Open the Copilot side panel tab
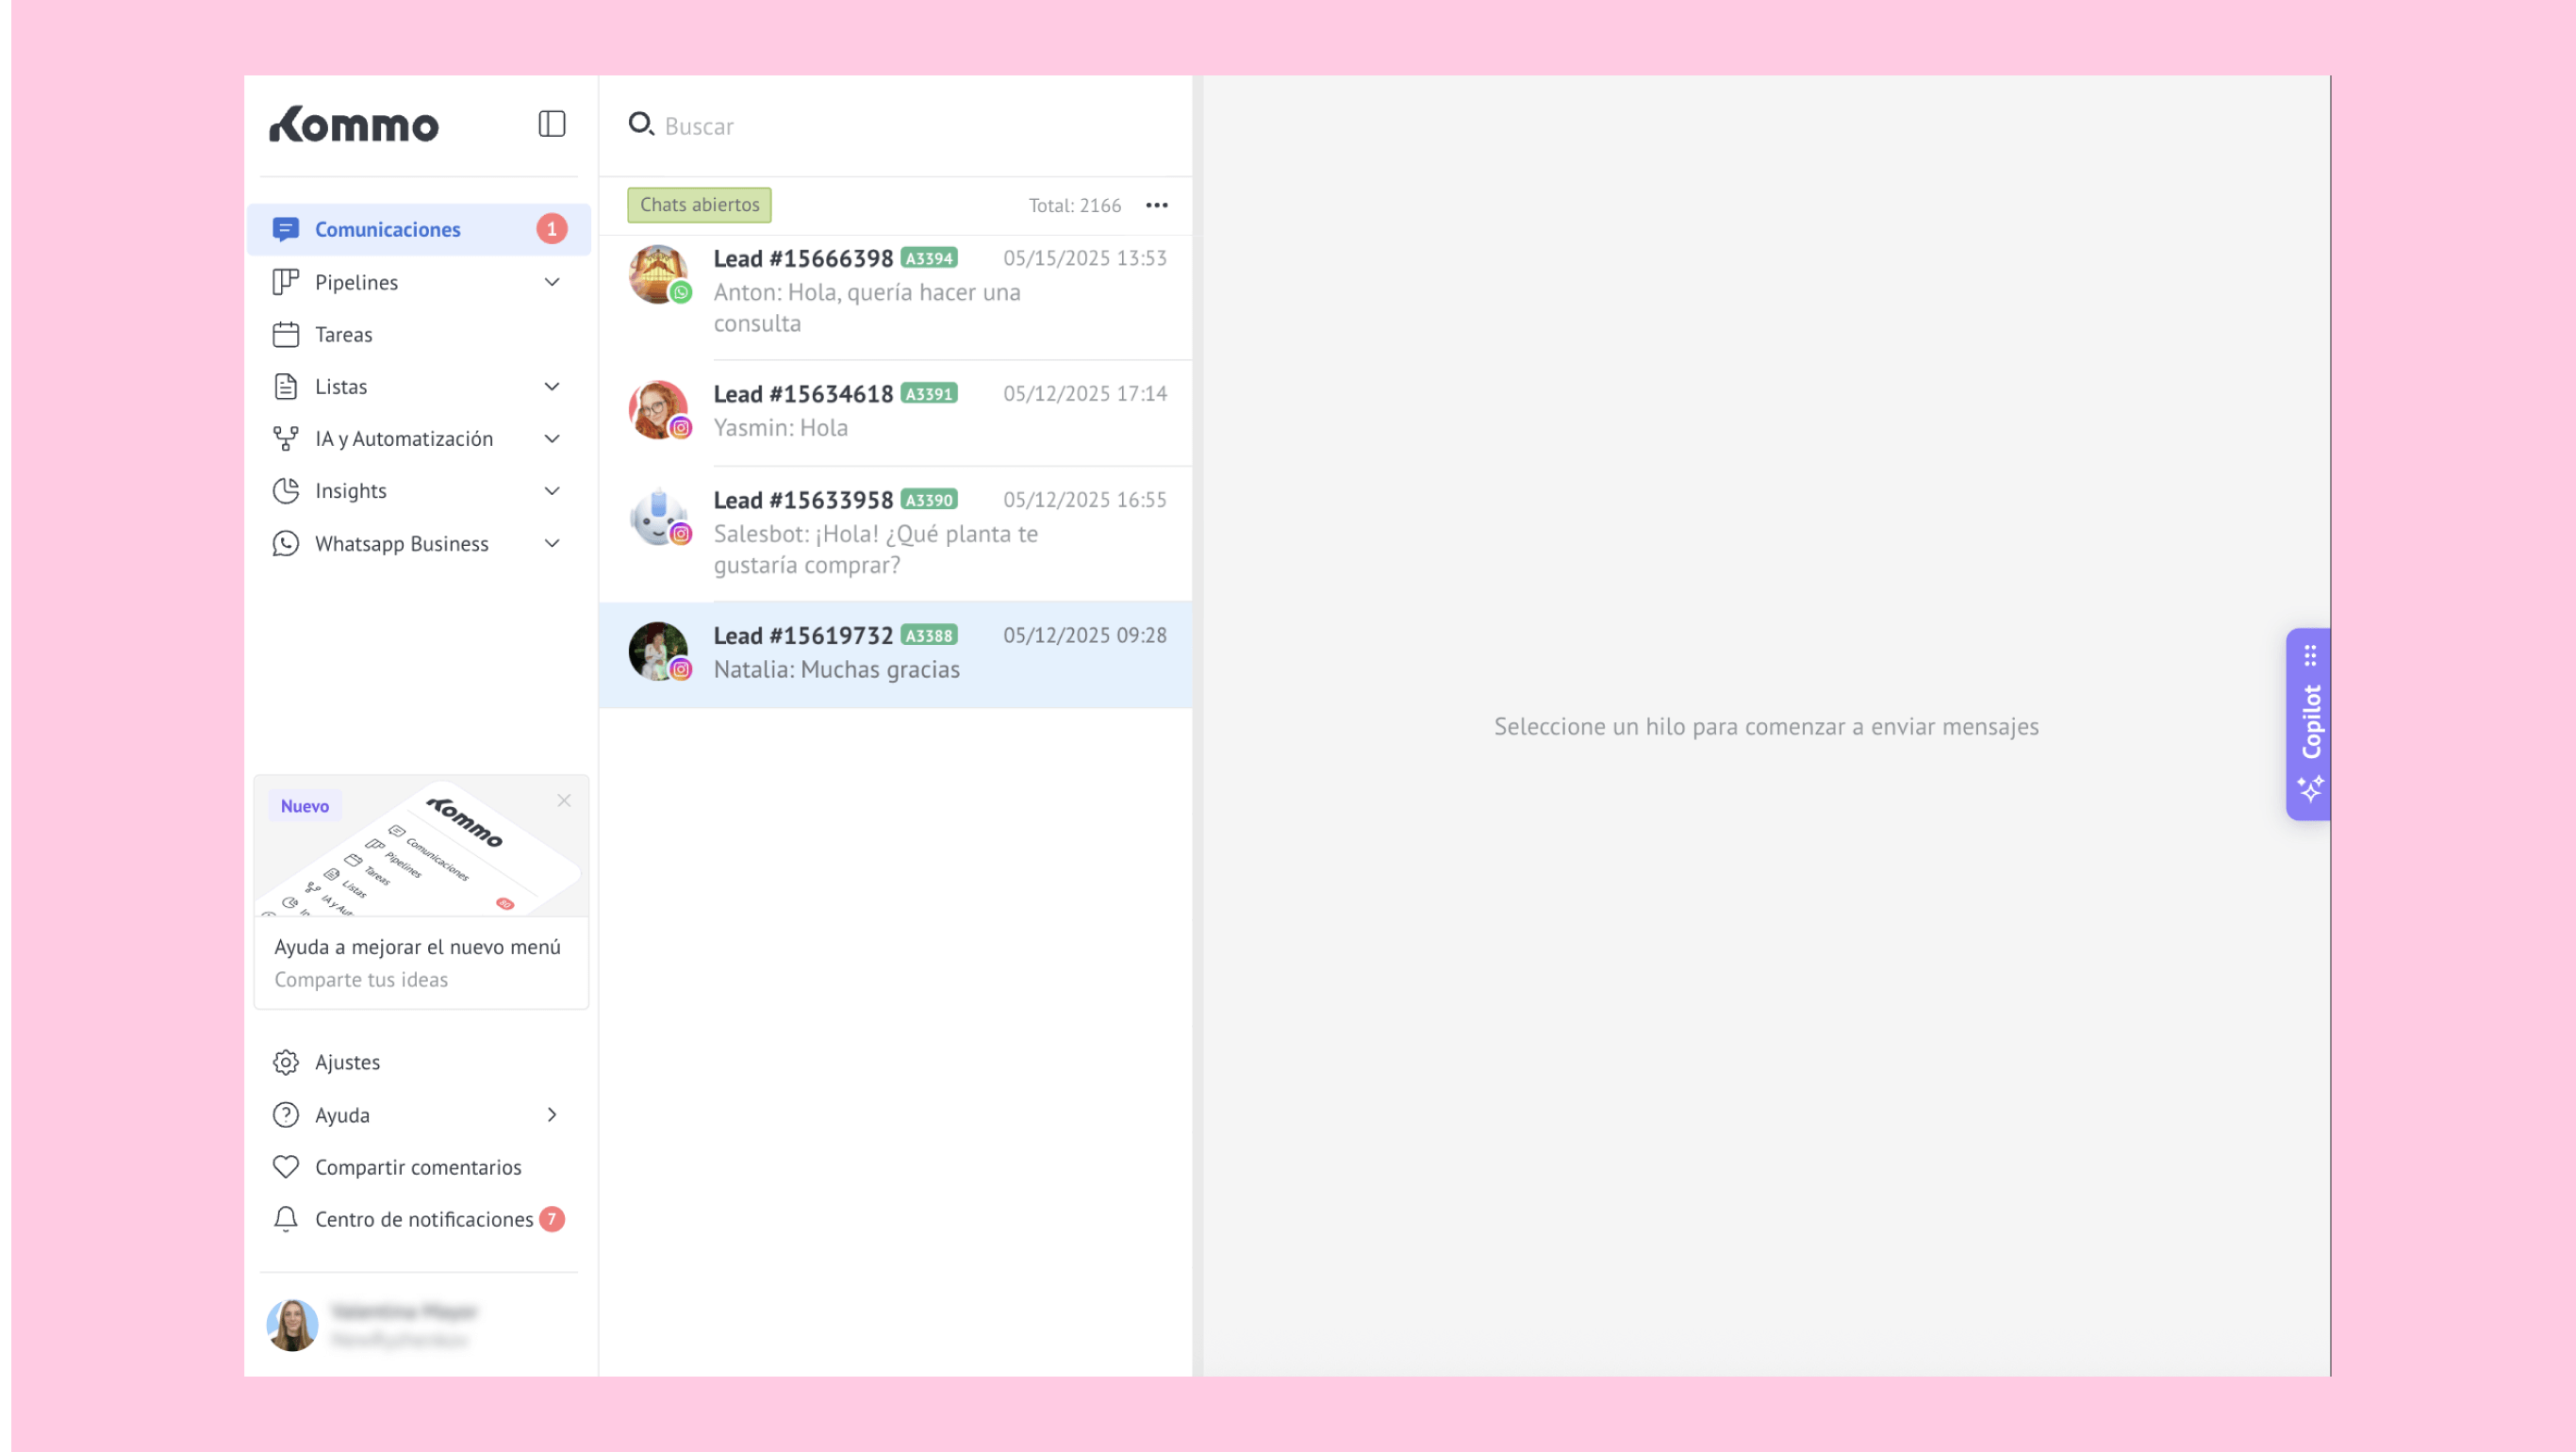 click(x=2309, y=723)
